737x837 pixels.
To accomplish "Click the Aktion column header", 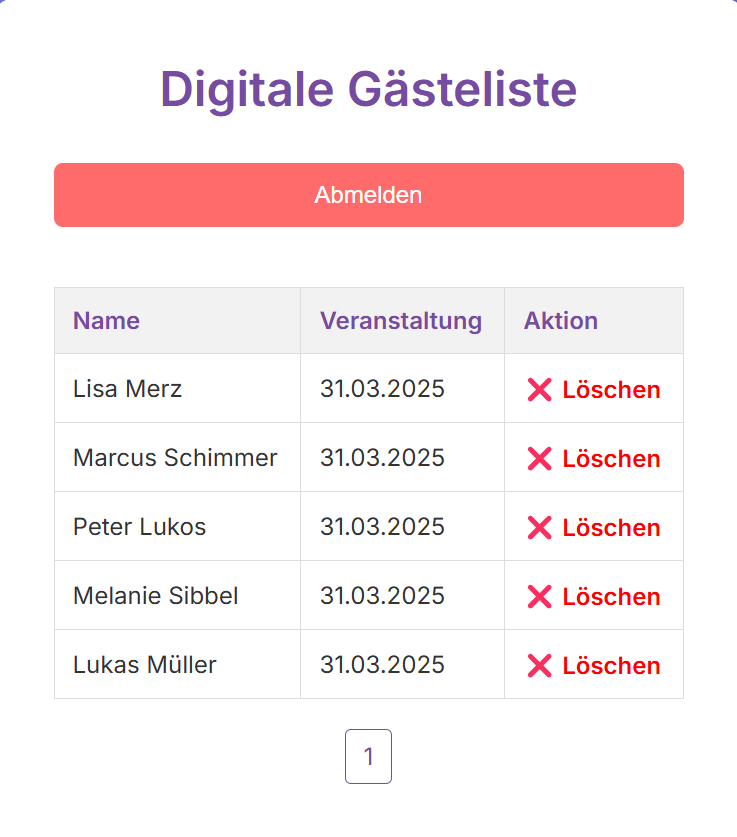I will coord(561,321).
